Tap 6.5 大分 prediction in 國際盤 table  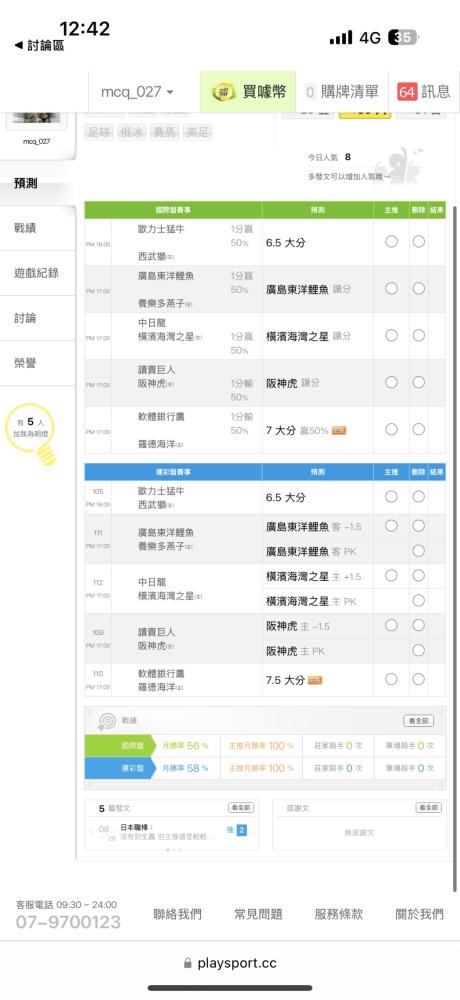click(285, 243)
